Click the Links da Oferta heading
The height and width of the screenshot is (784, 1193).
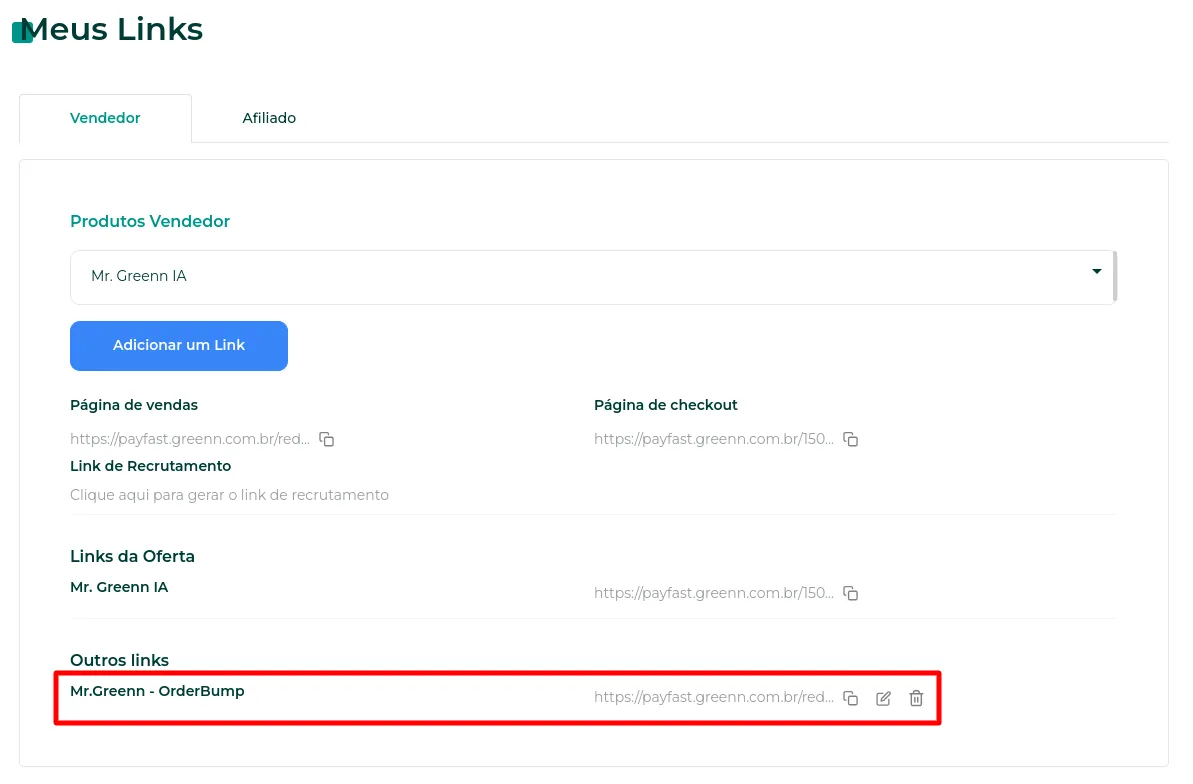[132, 556]
